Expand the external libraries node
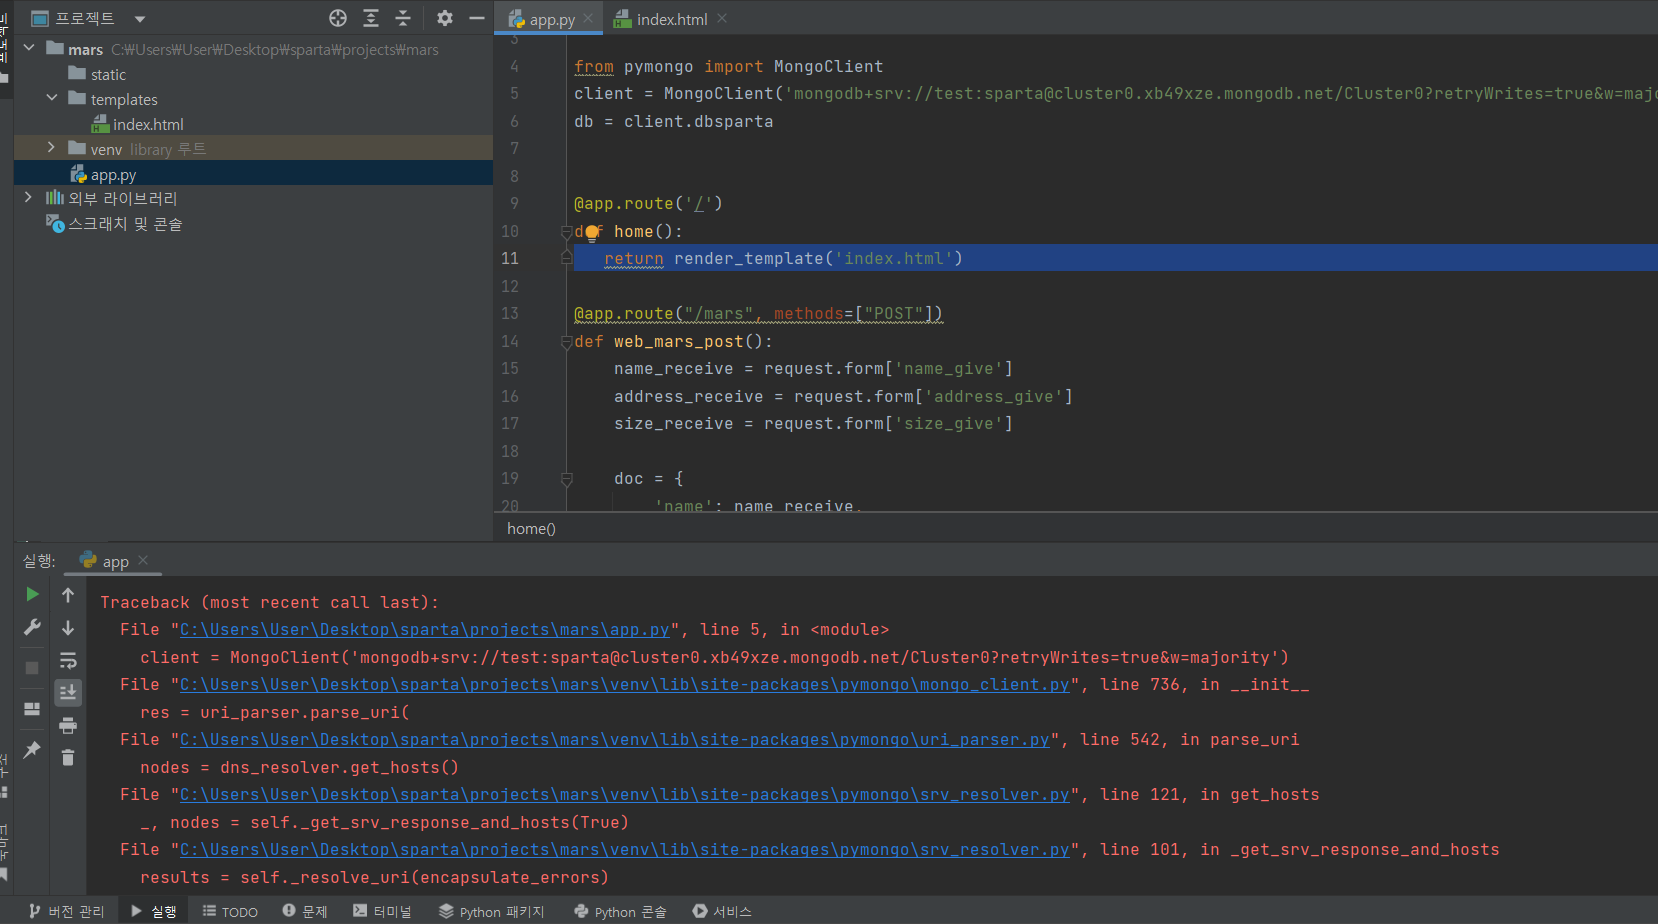Screen dimensions: 1658x924 pos(29,198)
